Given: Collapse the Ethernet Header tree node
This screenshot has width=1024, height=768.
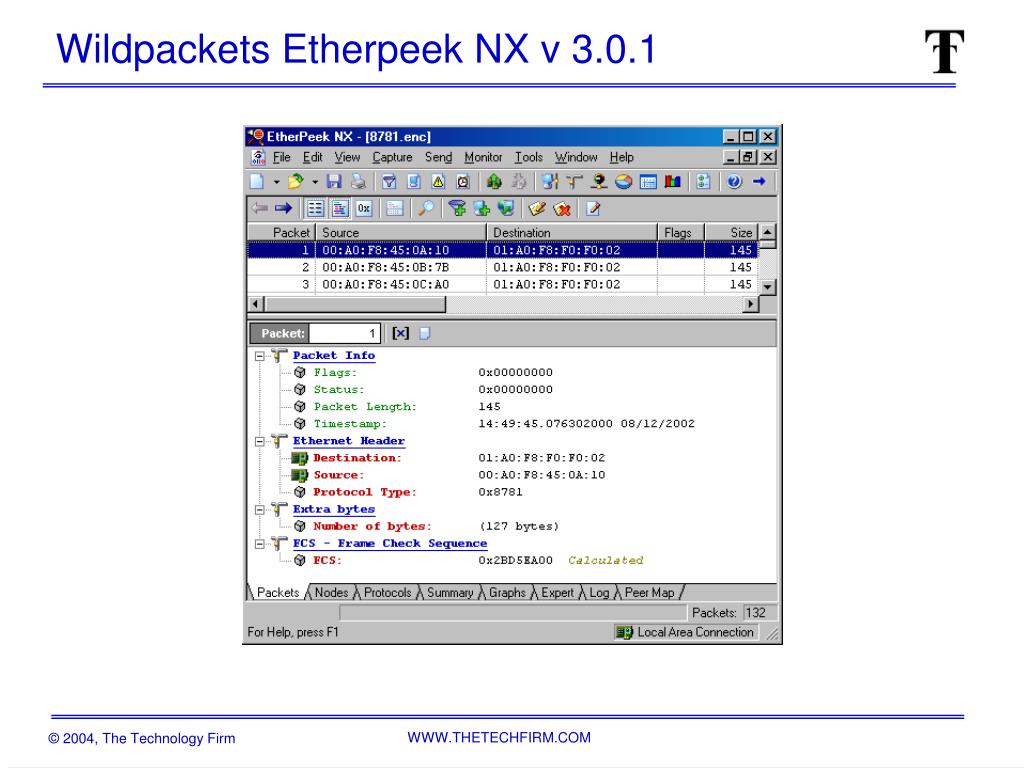Looking at the screenshot, I should (259, 441).
